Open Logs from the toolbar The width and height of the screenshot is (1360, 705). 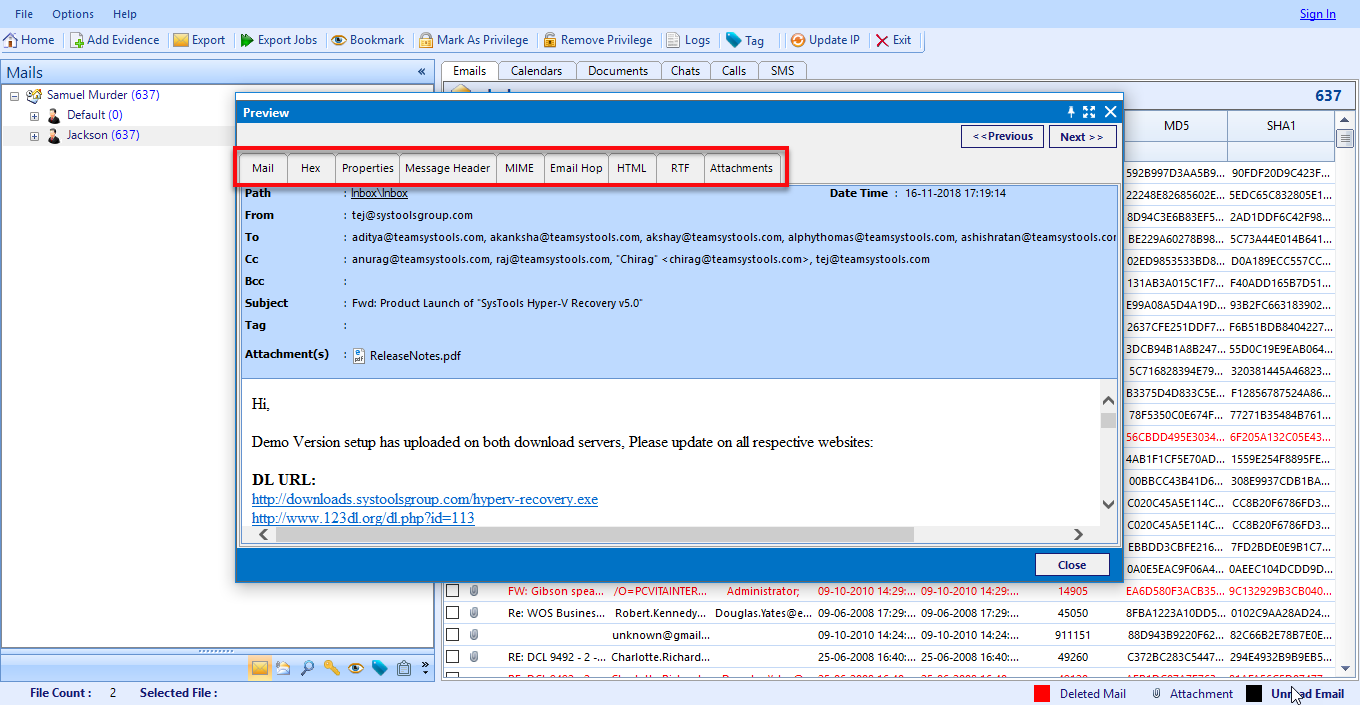(x=688, y=40)
